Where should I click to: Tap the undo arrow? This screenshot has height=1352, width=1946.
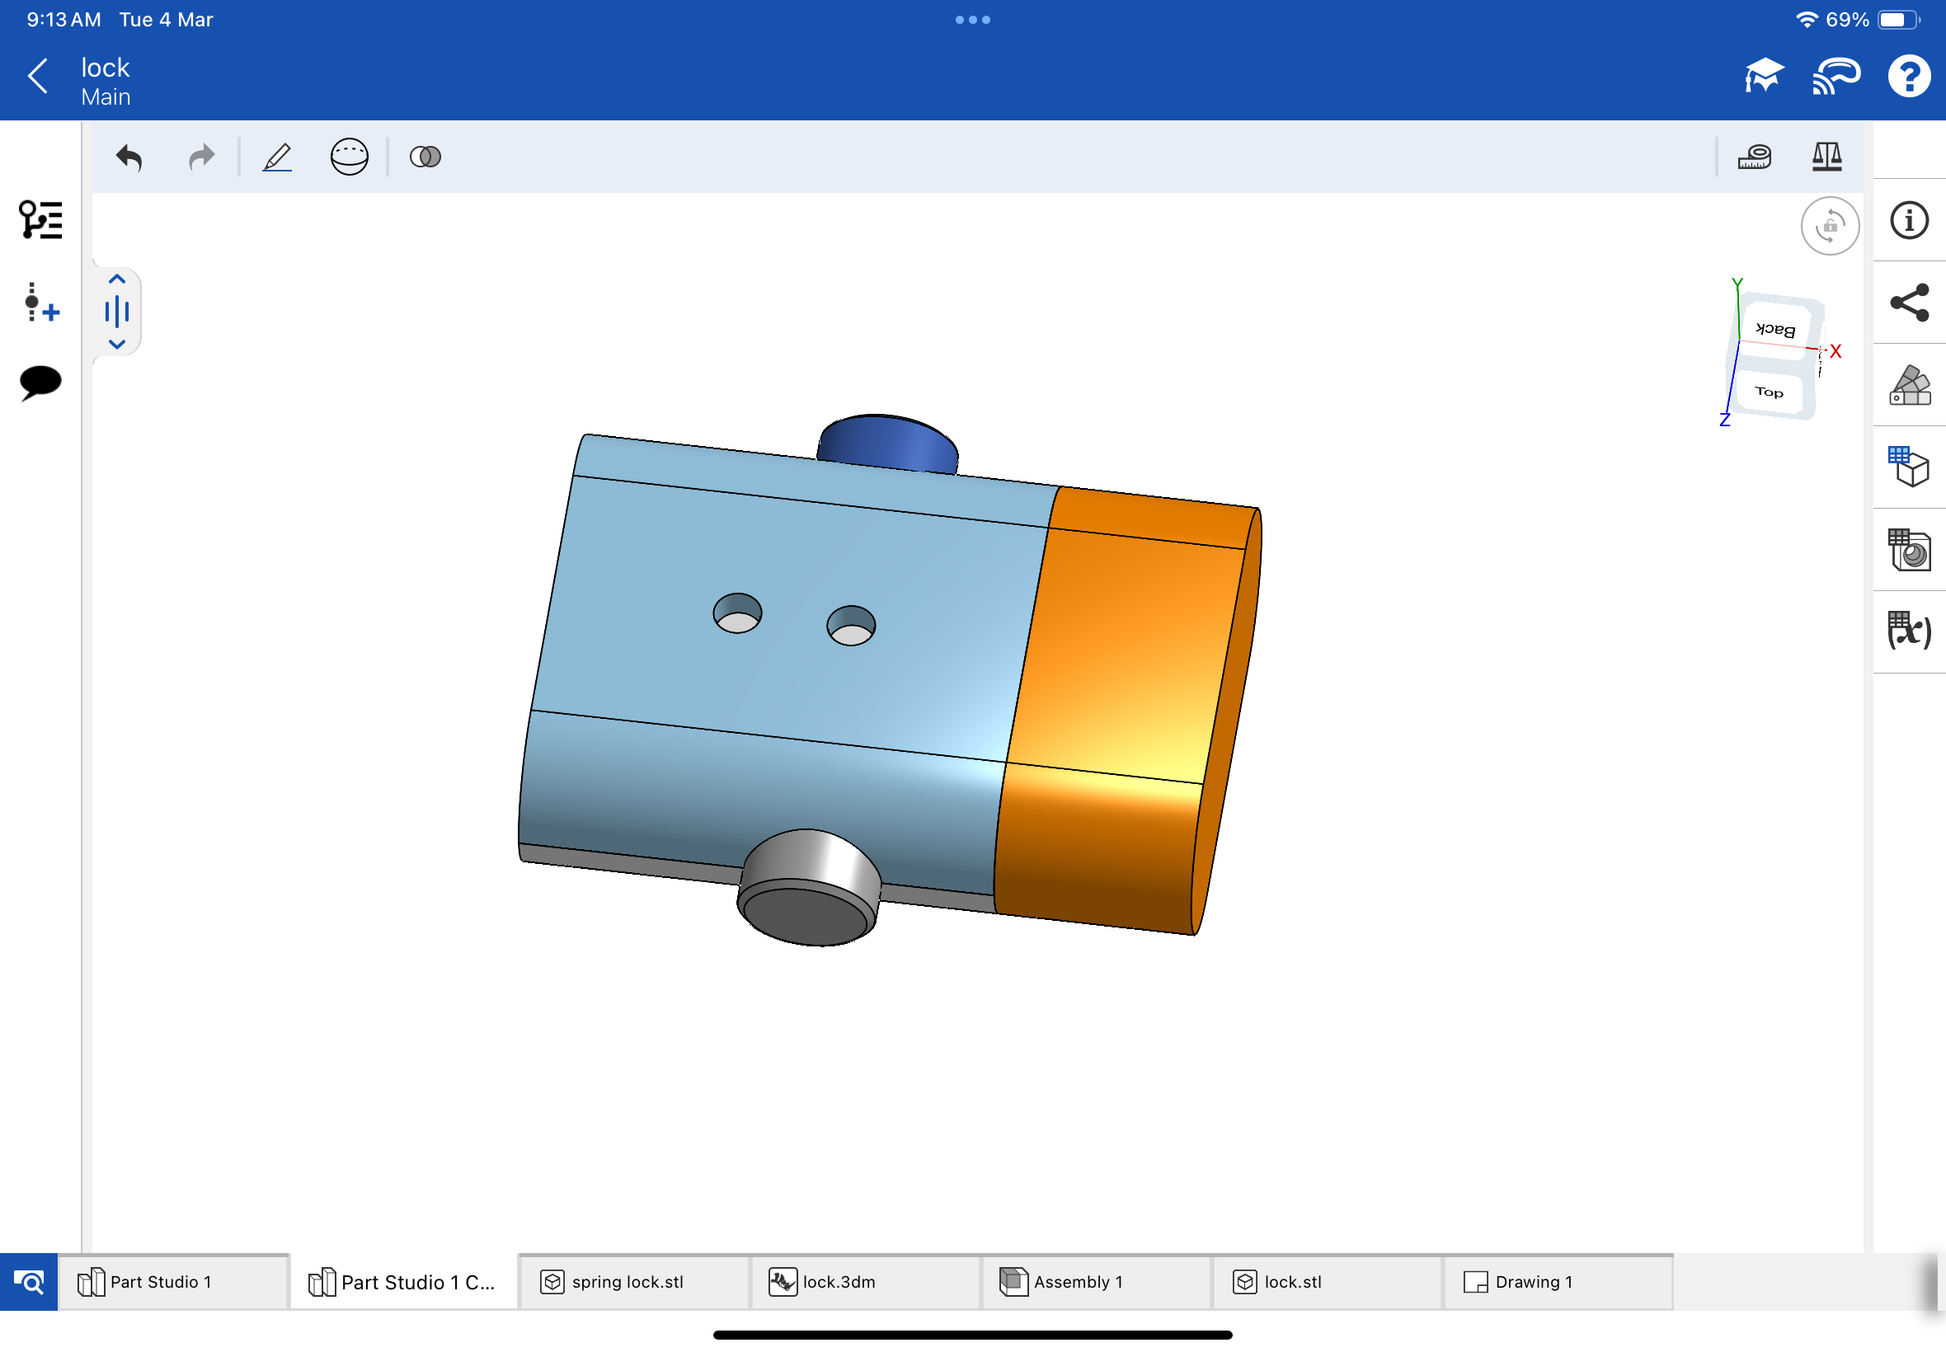pos(129,157)
